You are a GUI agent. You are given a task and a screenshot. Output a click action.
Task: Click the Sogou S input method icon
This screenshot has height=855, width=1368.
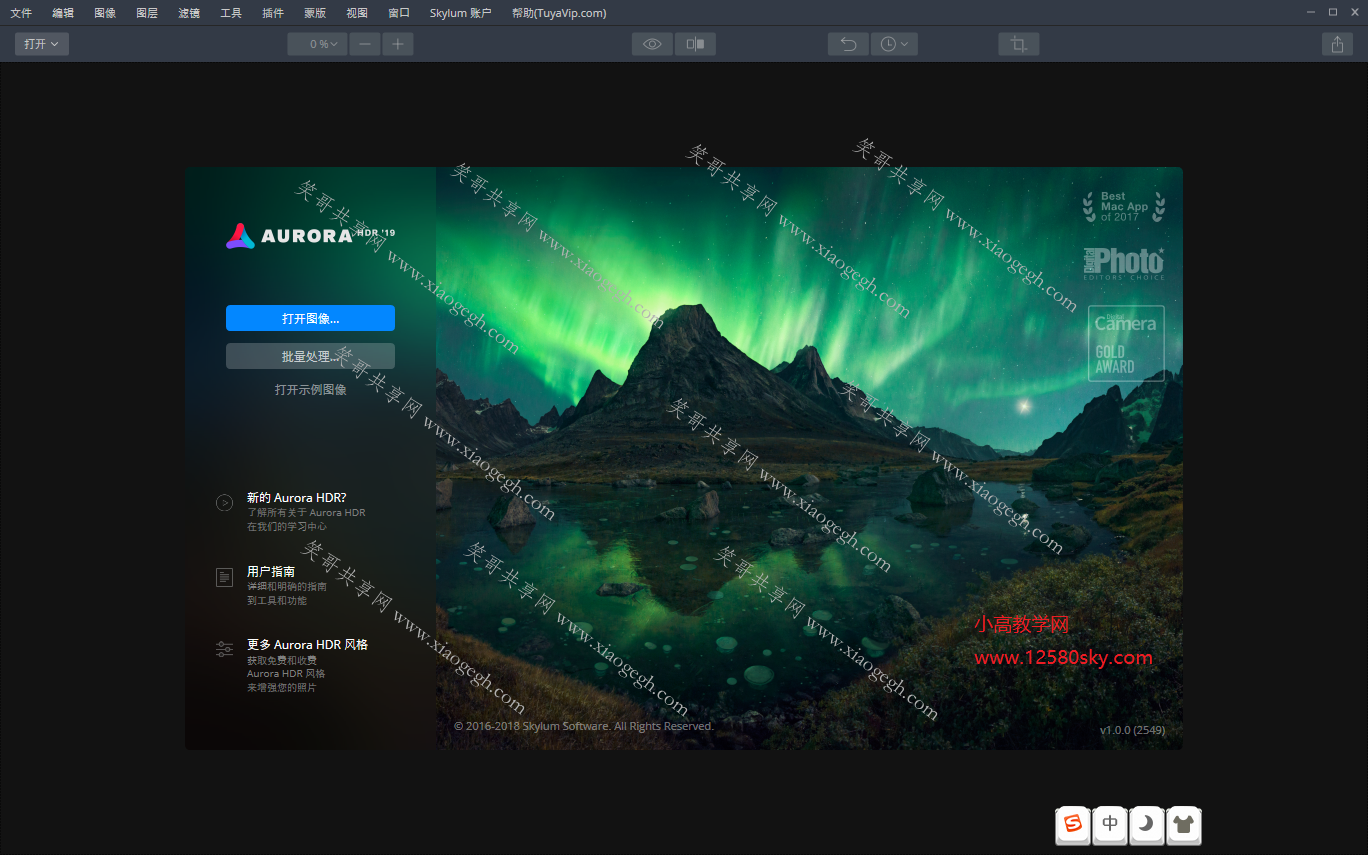coord(1073,824)
